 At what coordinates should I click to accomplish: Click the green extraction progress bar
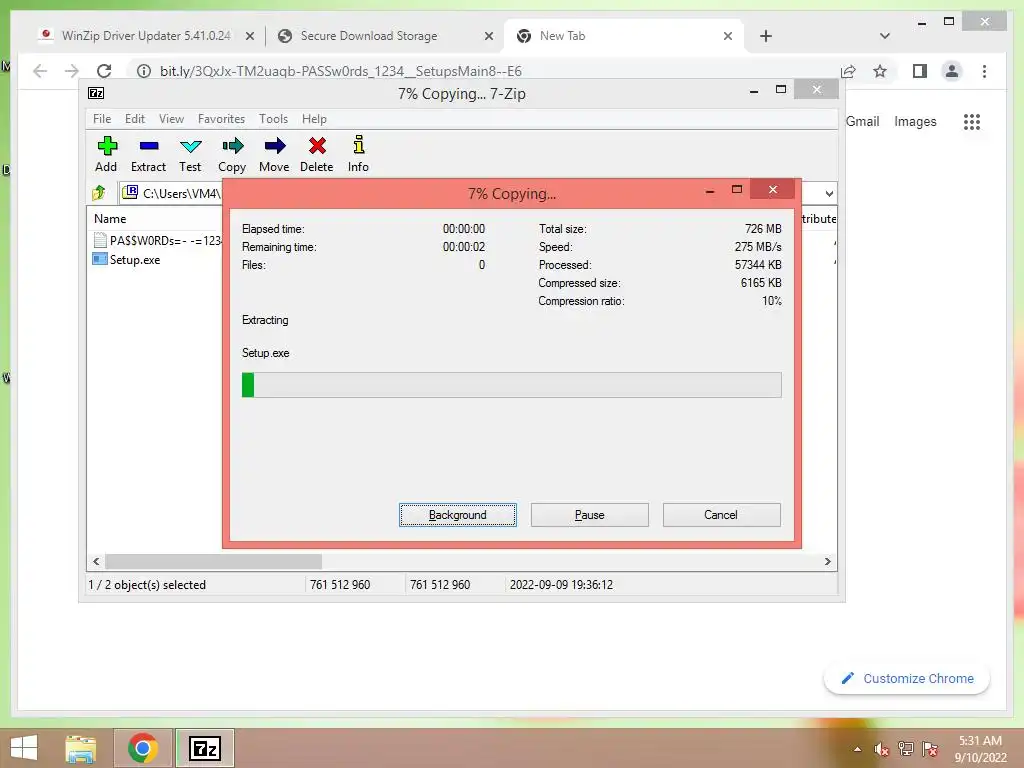[511, 385]
